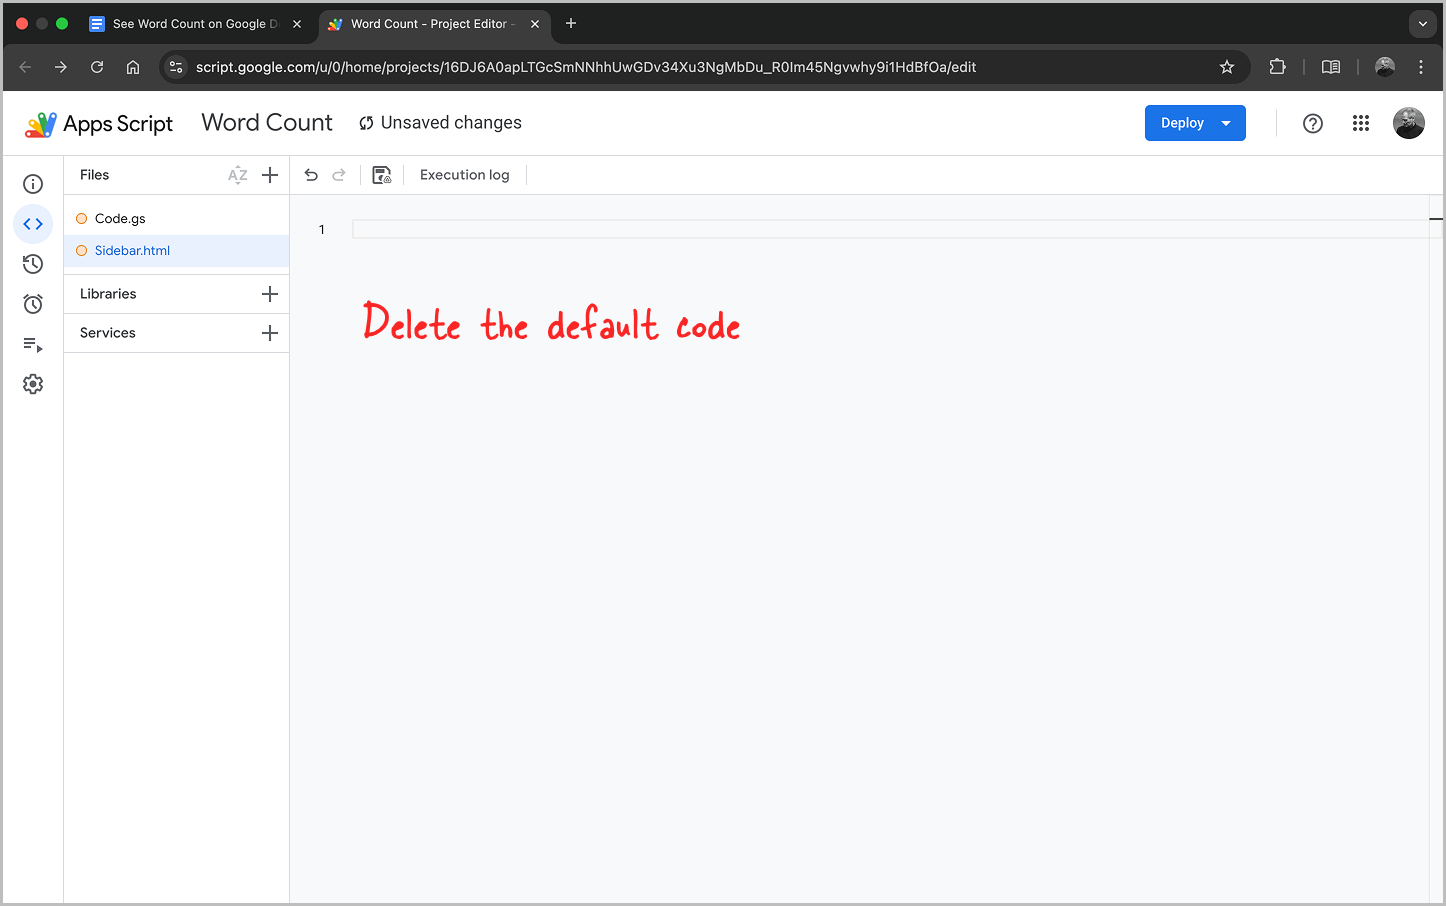Image resolution: width=1446 pixels, height=906 pixels.
Task: Add a new file with plus icon
Action: point(270,174)
